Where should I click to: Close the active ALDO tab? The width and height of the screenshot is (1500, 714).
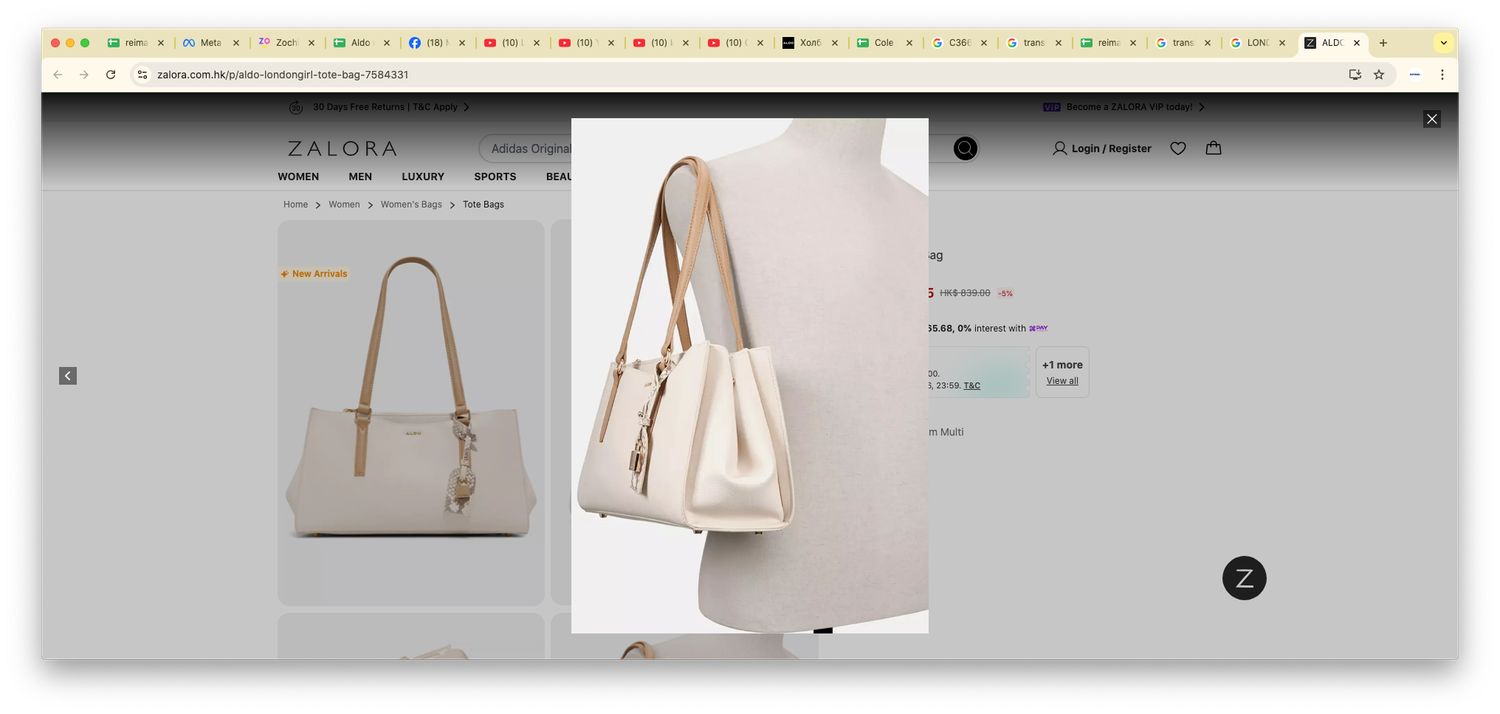(1357, 43)
